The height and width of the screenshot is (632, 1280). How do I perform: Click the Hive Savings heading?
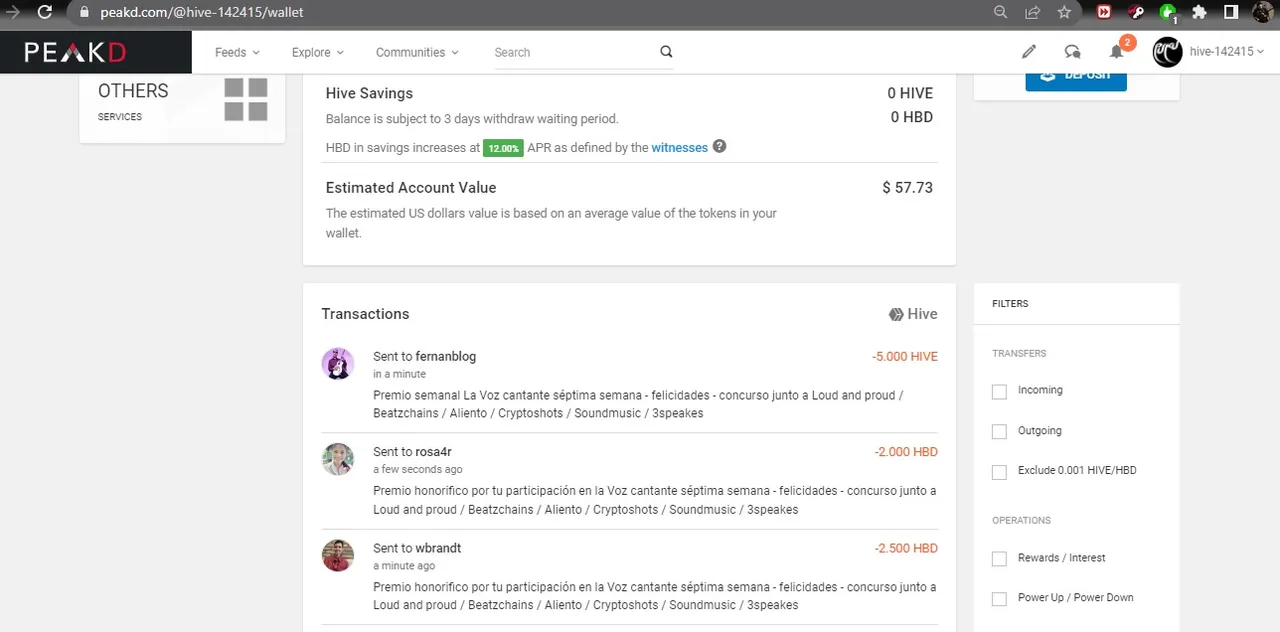[x=369, y=93]
